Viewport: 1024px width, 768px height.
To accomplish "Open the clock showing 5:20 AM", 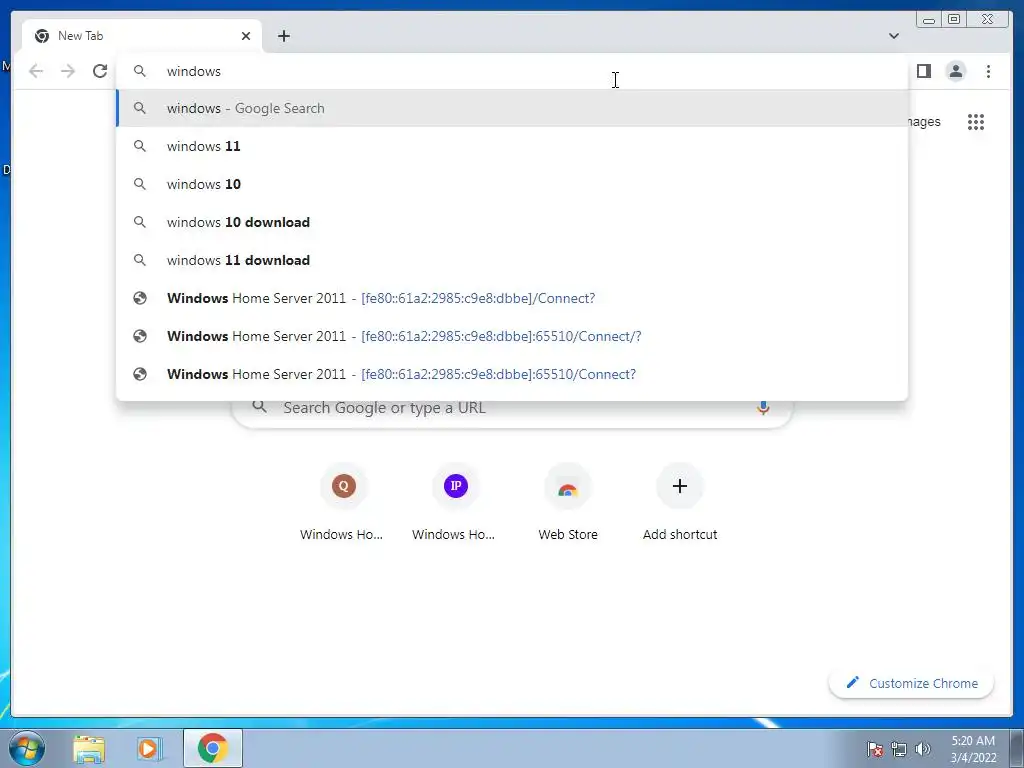I will pos(973,748).
